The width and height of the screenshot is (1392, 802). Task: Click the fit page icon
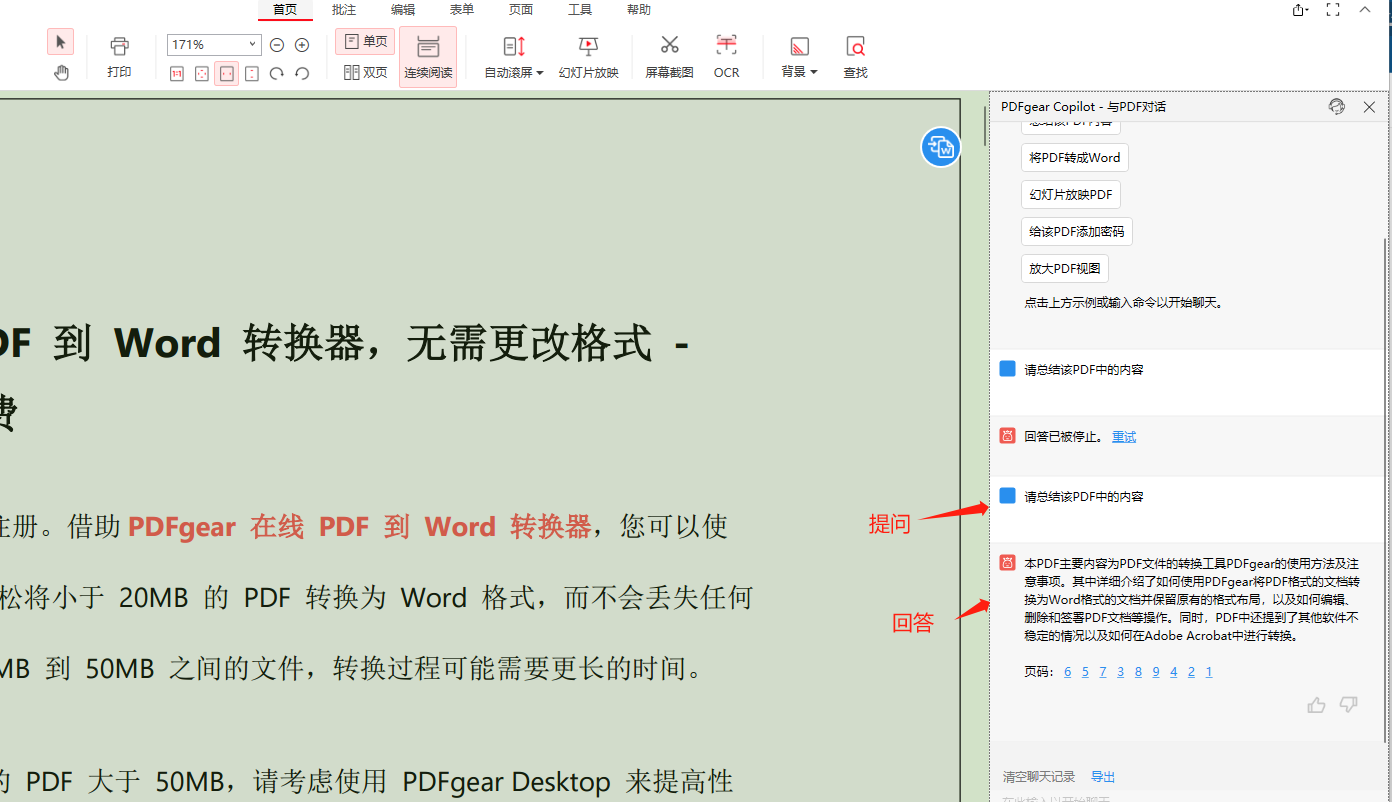point(202,73)
